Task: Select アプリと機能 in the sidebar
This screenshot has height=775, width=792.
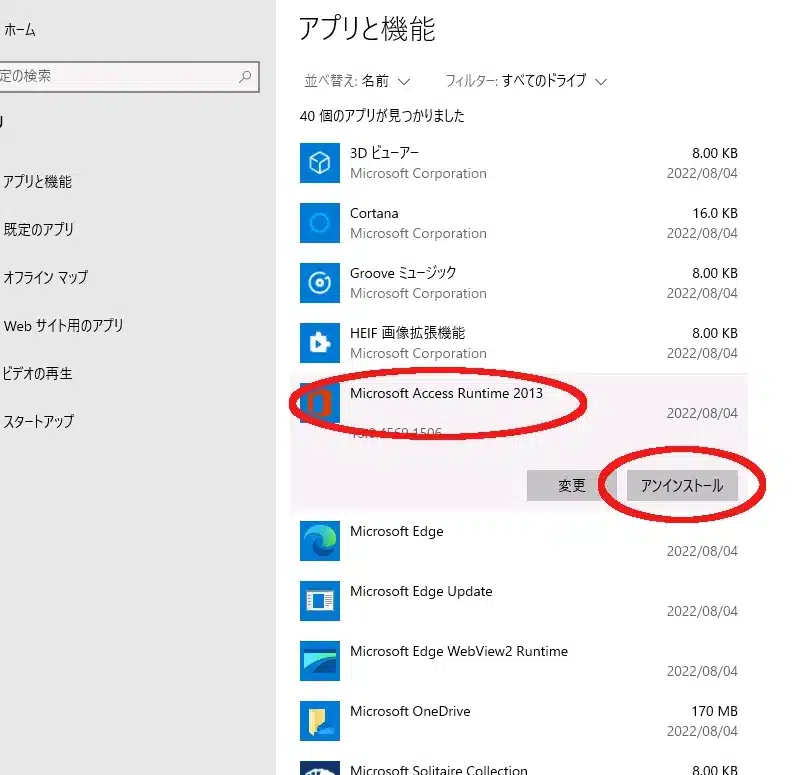Action: point(38,182)
